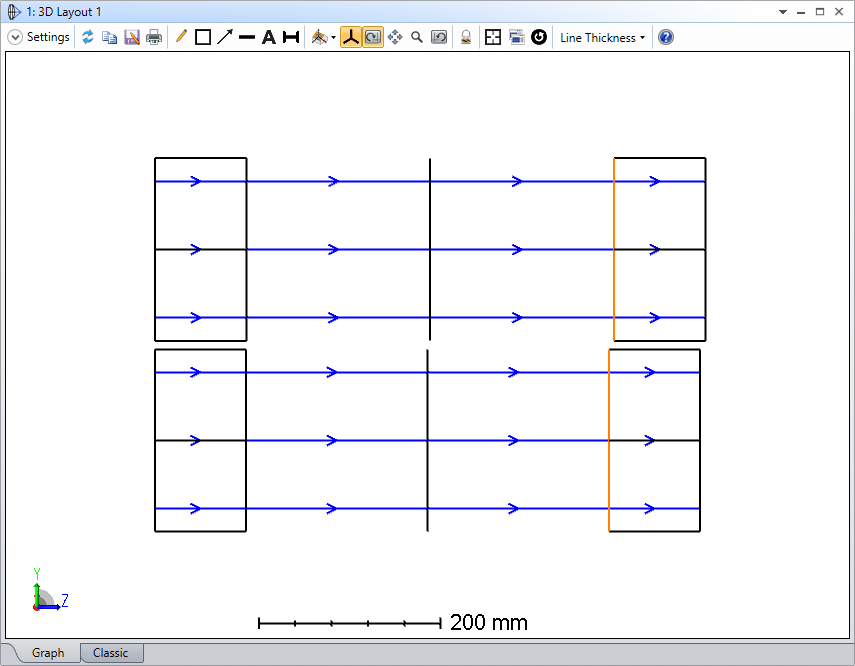Select the Arrow annotation tool
855x666 pixels.
(x=225, y=37)
